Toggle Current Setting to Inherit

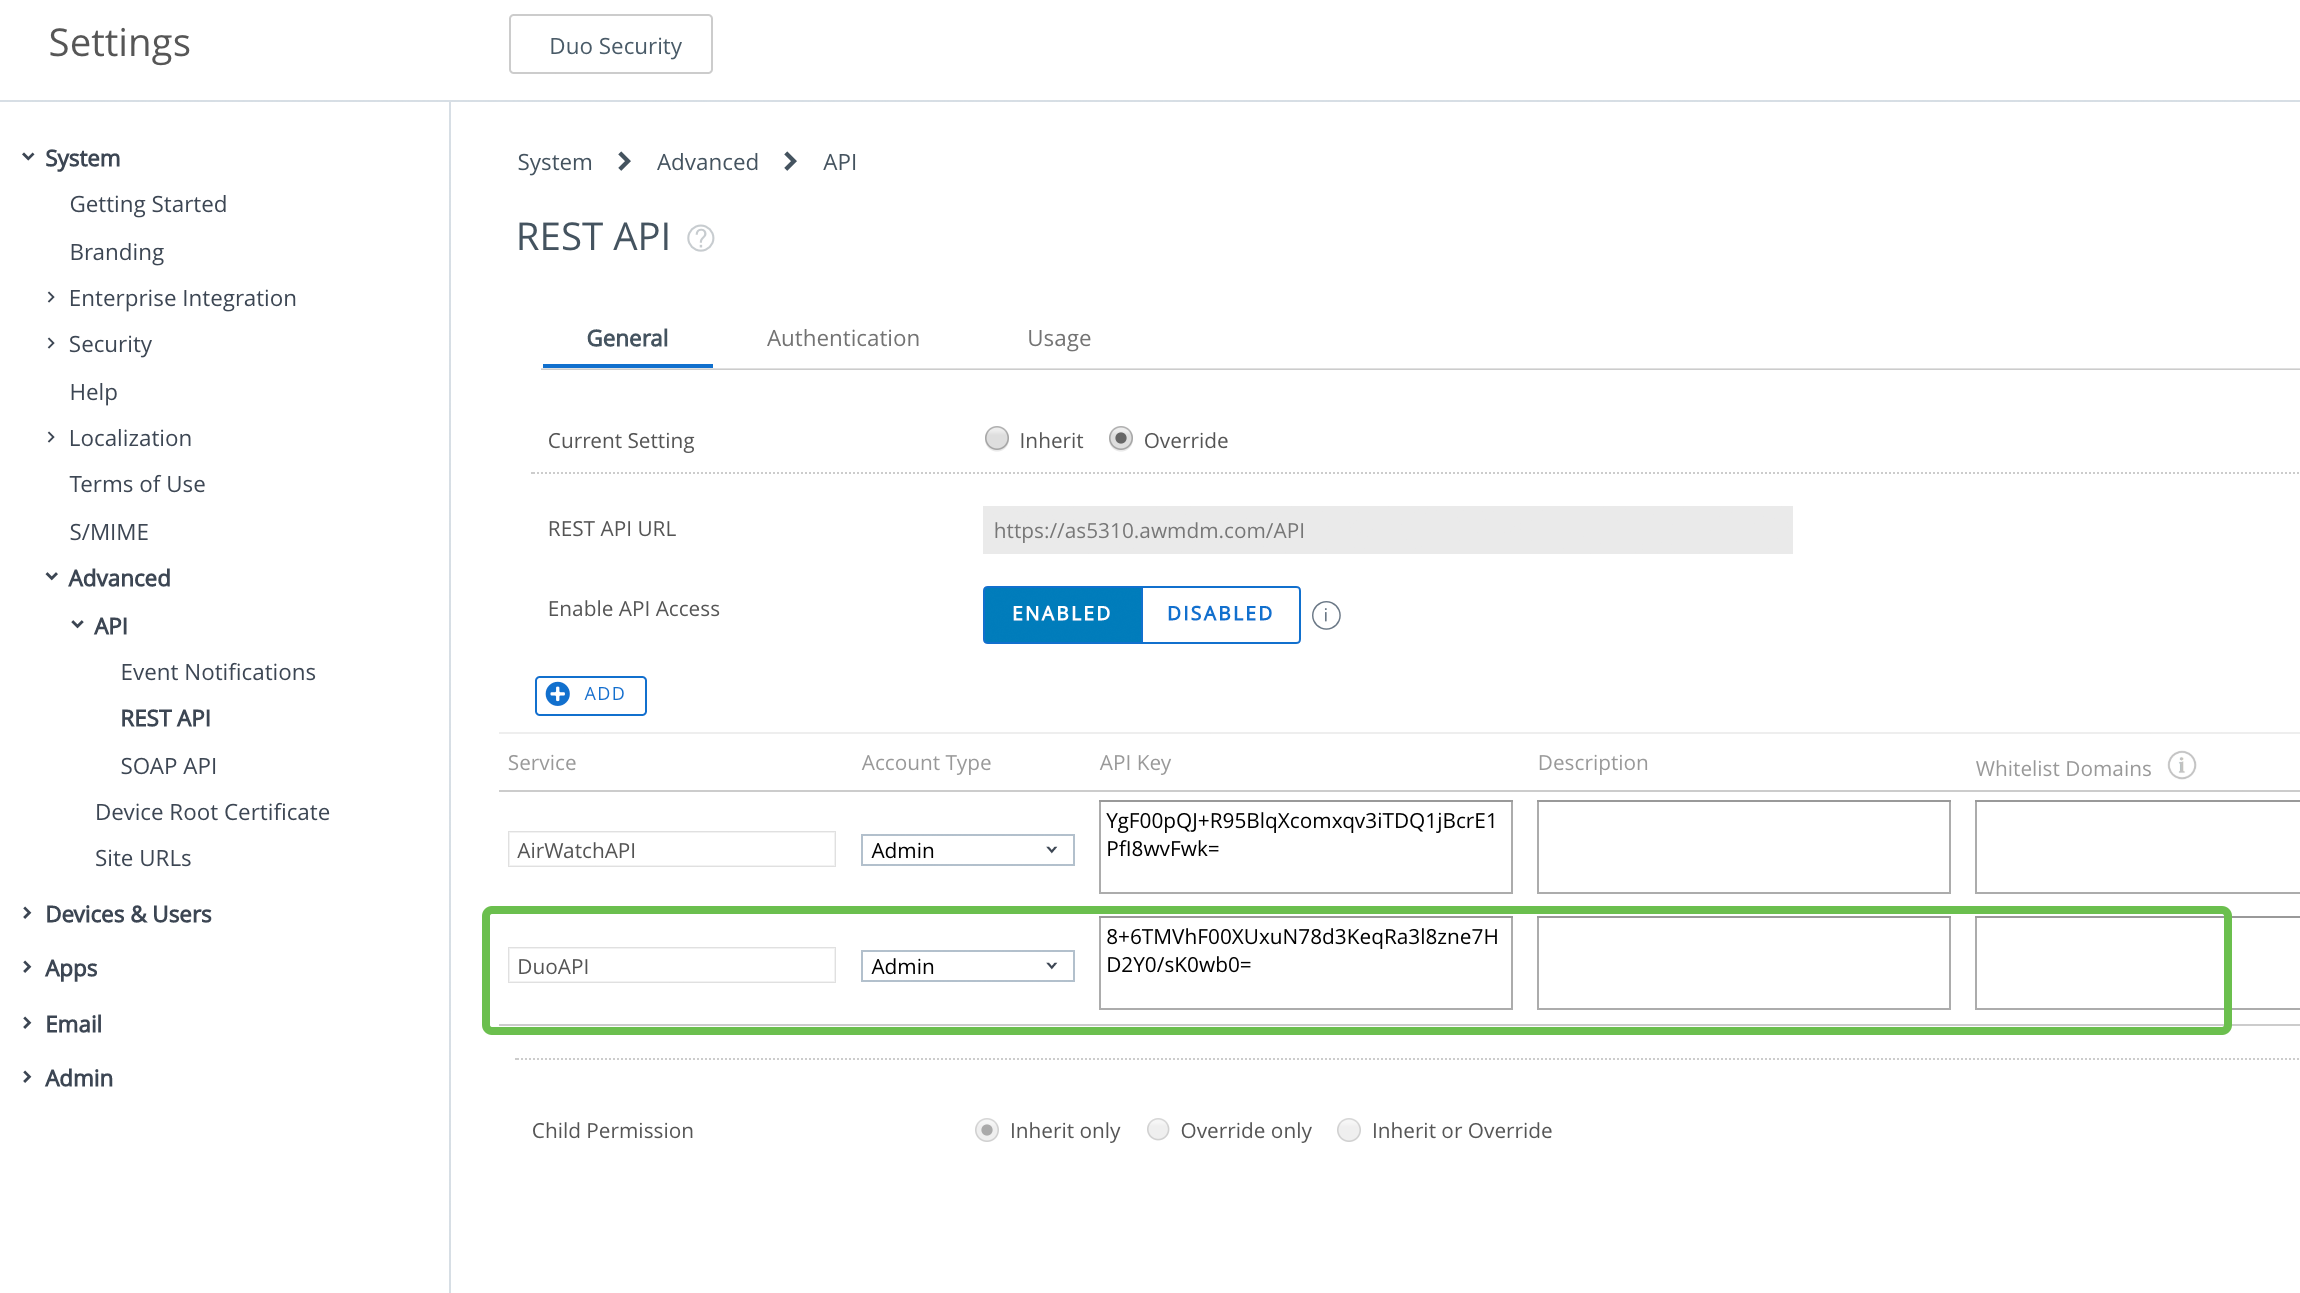(997, 439)
